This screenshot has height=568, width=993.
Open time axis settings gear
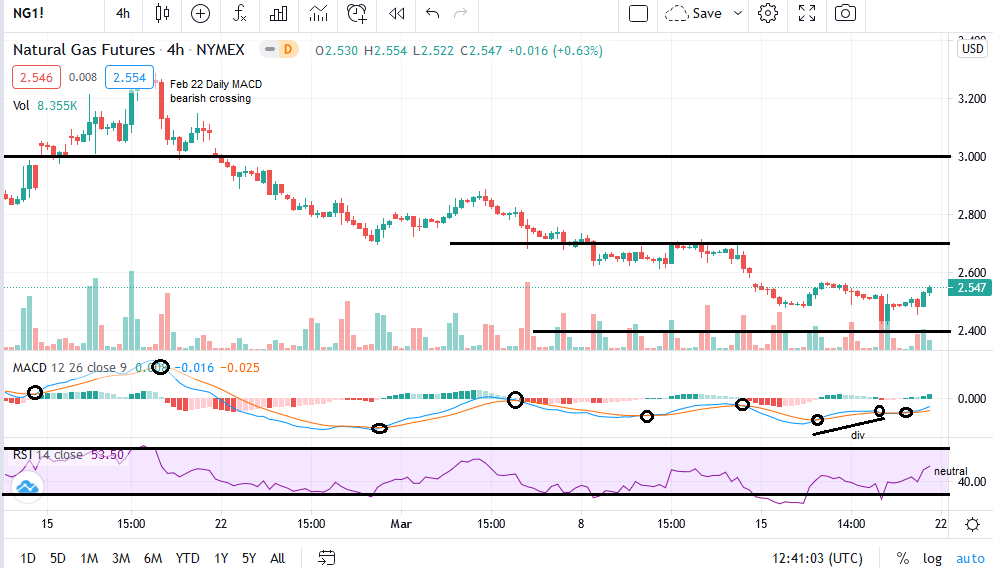[x=972, y=524]
